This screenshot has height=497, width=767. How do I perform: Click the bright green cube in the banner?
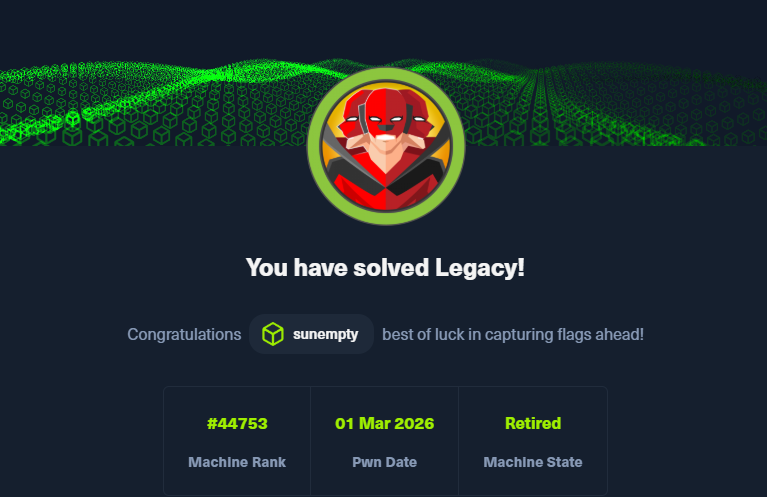(x=73, y=119)
